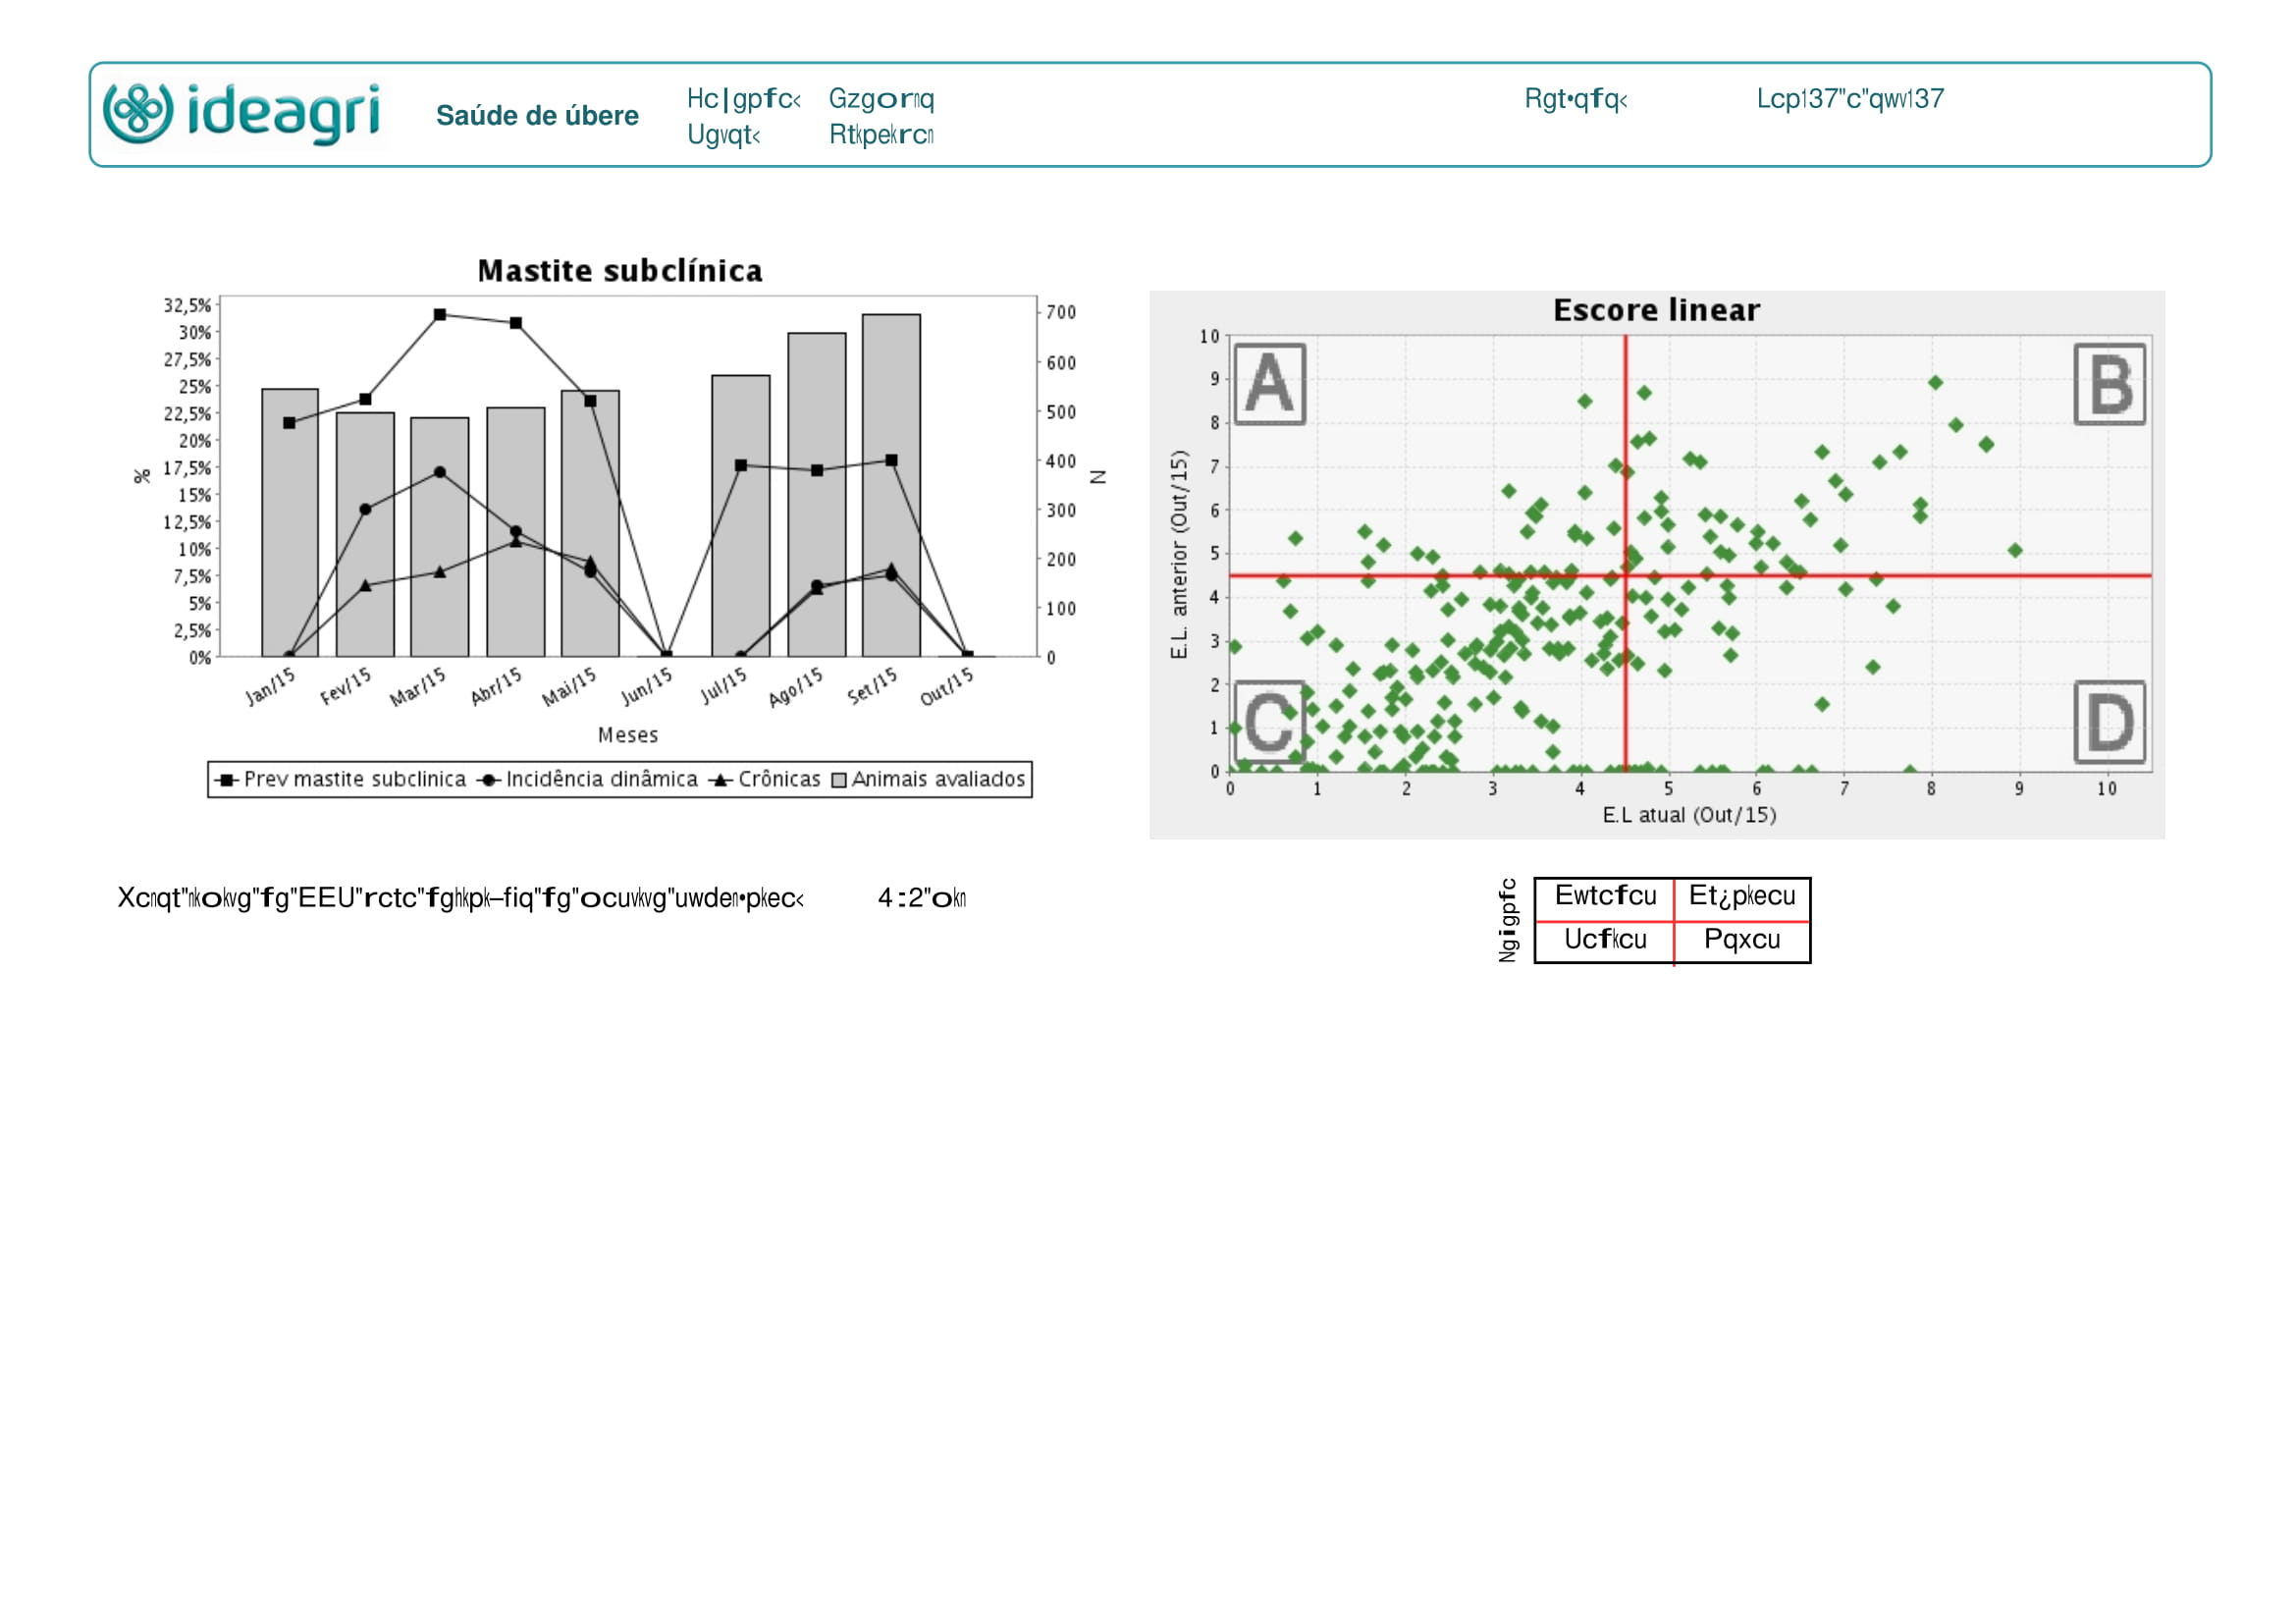Select the quadrant D box in Escore linear
This screenshot has height=1623, width=2296.
tap(2110, 722)
